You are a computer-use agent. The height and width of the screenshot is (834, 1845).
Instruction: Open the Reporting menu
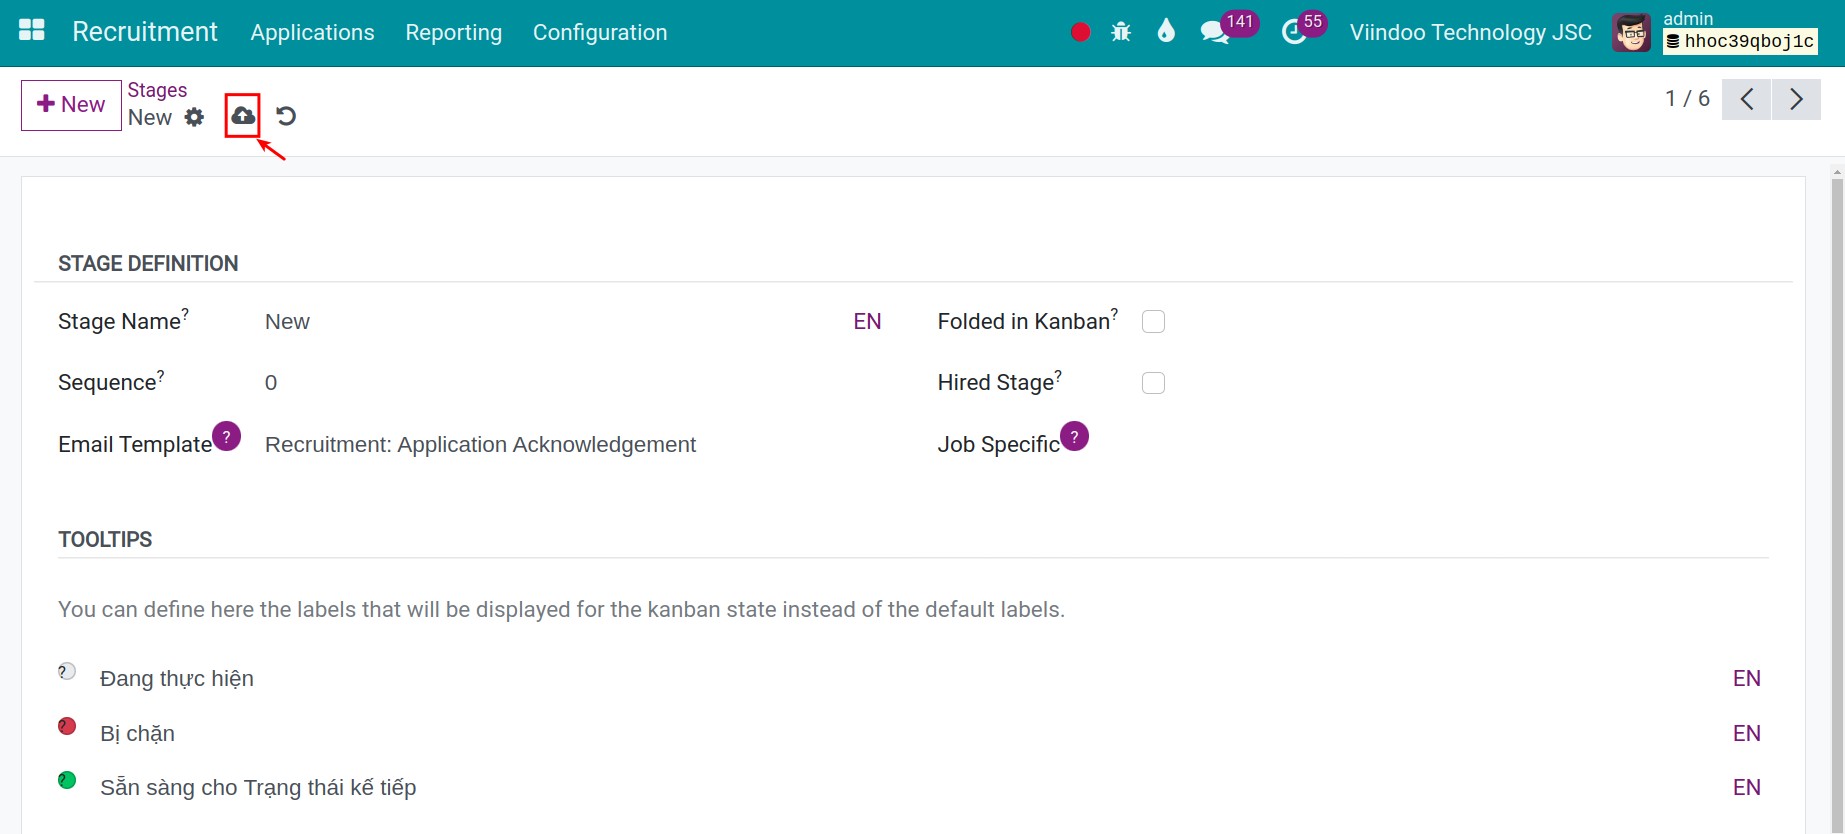point(454,32)
